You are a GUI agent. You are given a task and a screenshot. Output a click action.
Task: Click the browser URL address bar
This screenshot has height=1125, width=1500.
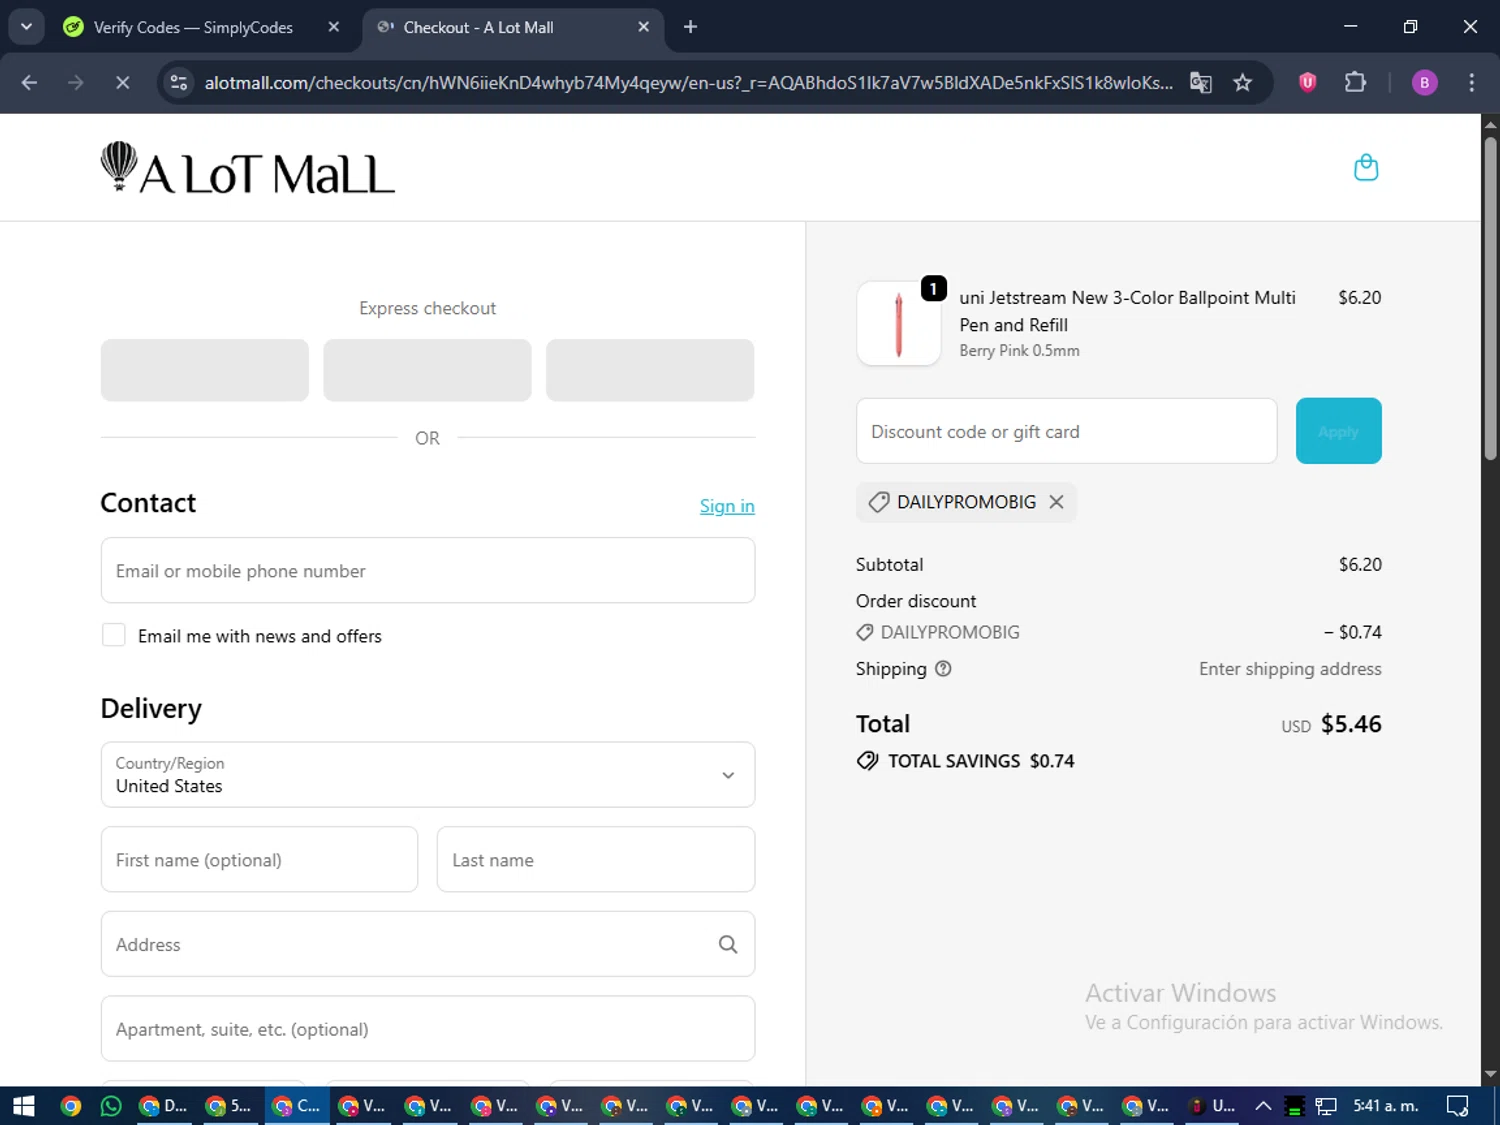pos(688,82)
